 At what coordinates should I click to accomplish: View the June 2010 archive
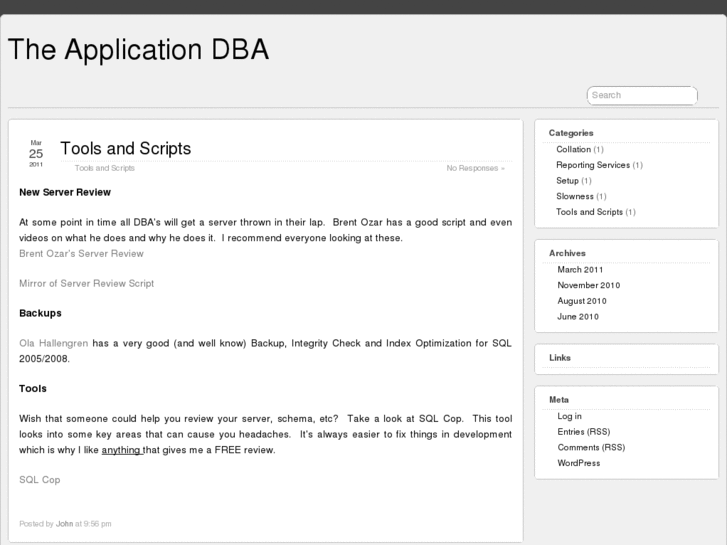click(578, 317)
